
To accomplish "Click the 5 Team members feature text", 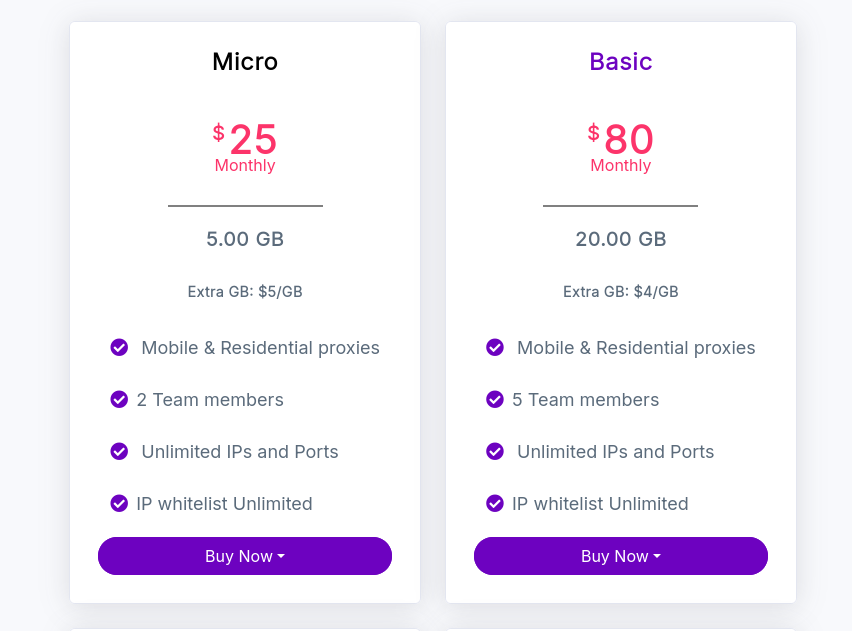I will point(586,400).
